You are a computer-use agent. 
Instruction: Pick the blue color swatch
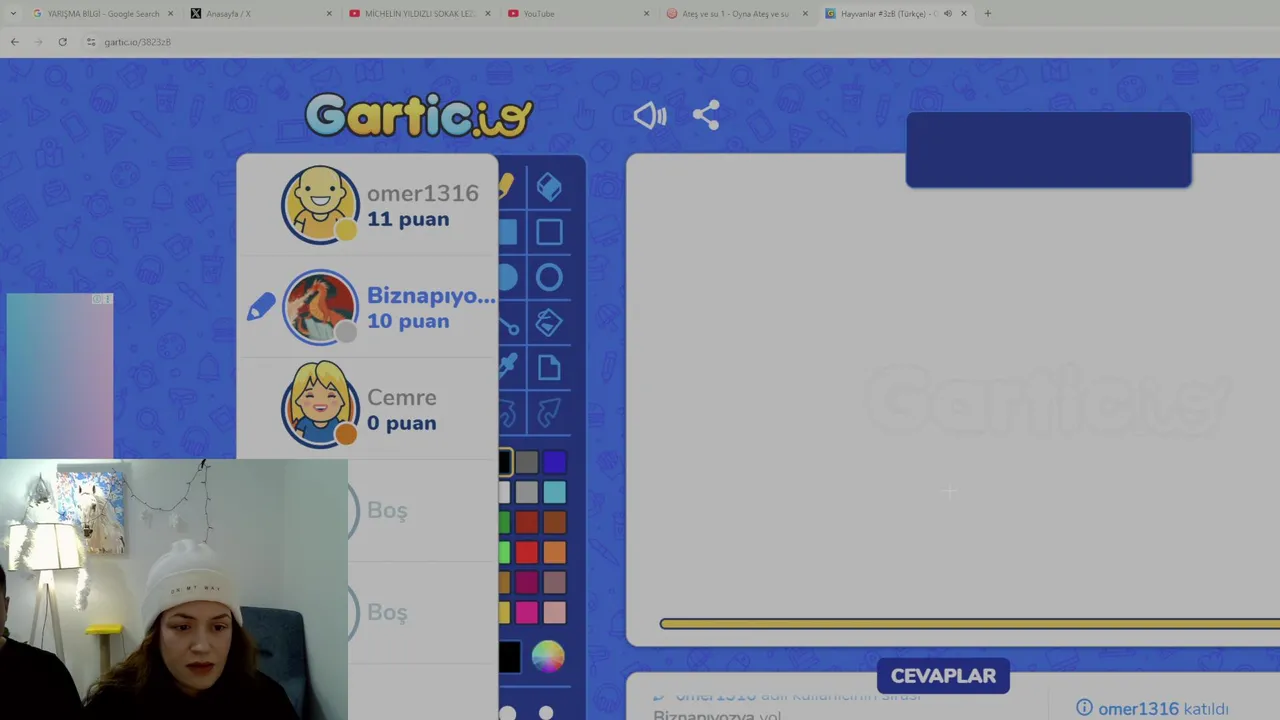tap(555, 462)
